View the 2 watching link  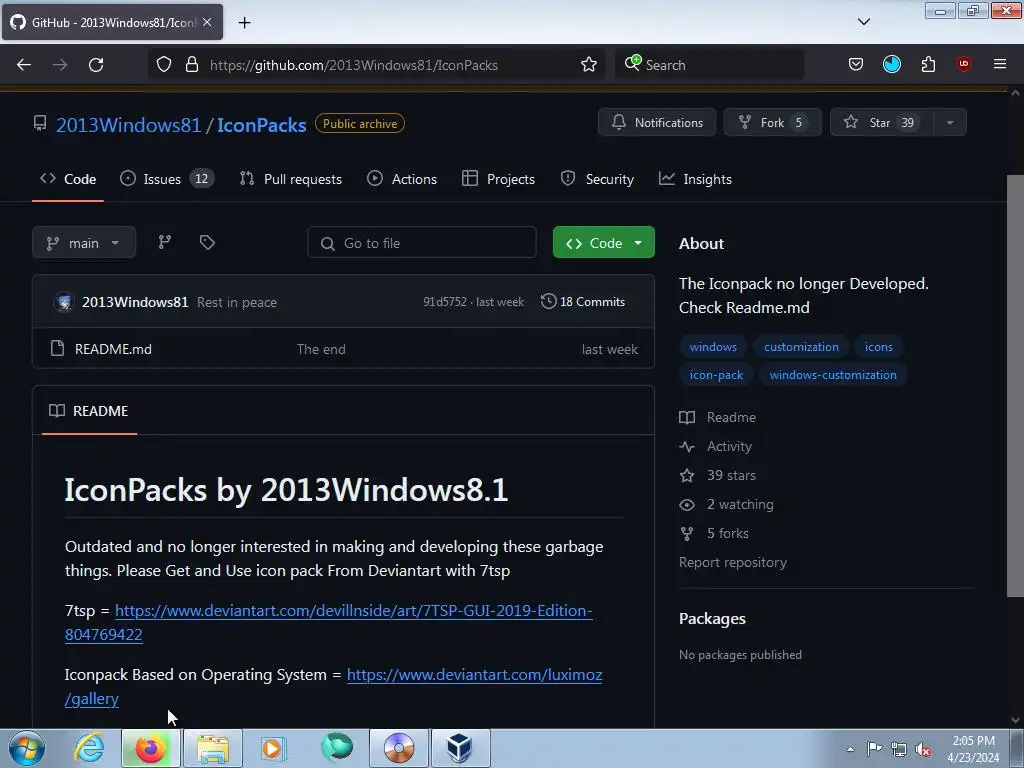click(726, 504)
